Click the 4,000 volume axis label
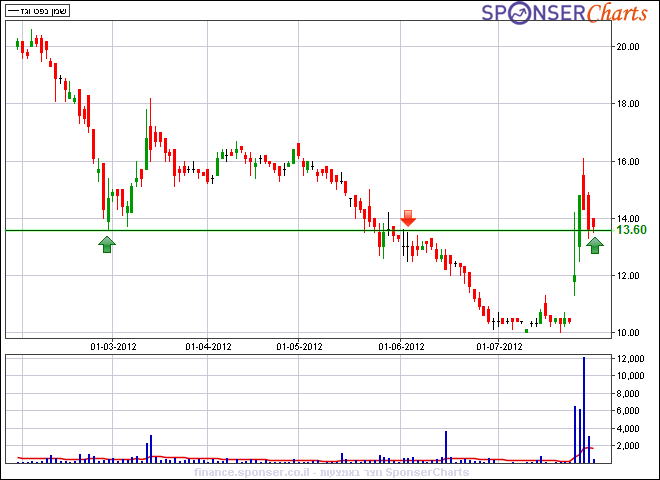Image resolution: width=660 pixels, height=480 pixels. pyautogui.click(x=628, y=429)
